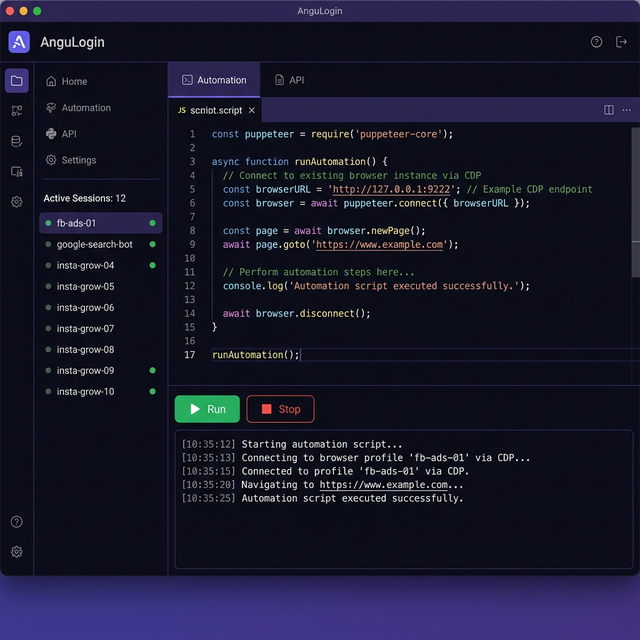This screenshot has height=640, width=640.
Task: Switch to the Automation tab
Action: click(x=214, y=80)
